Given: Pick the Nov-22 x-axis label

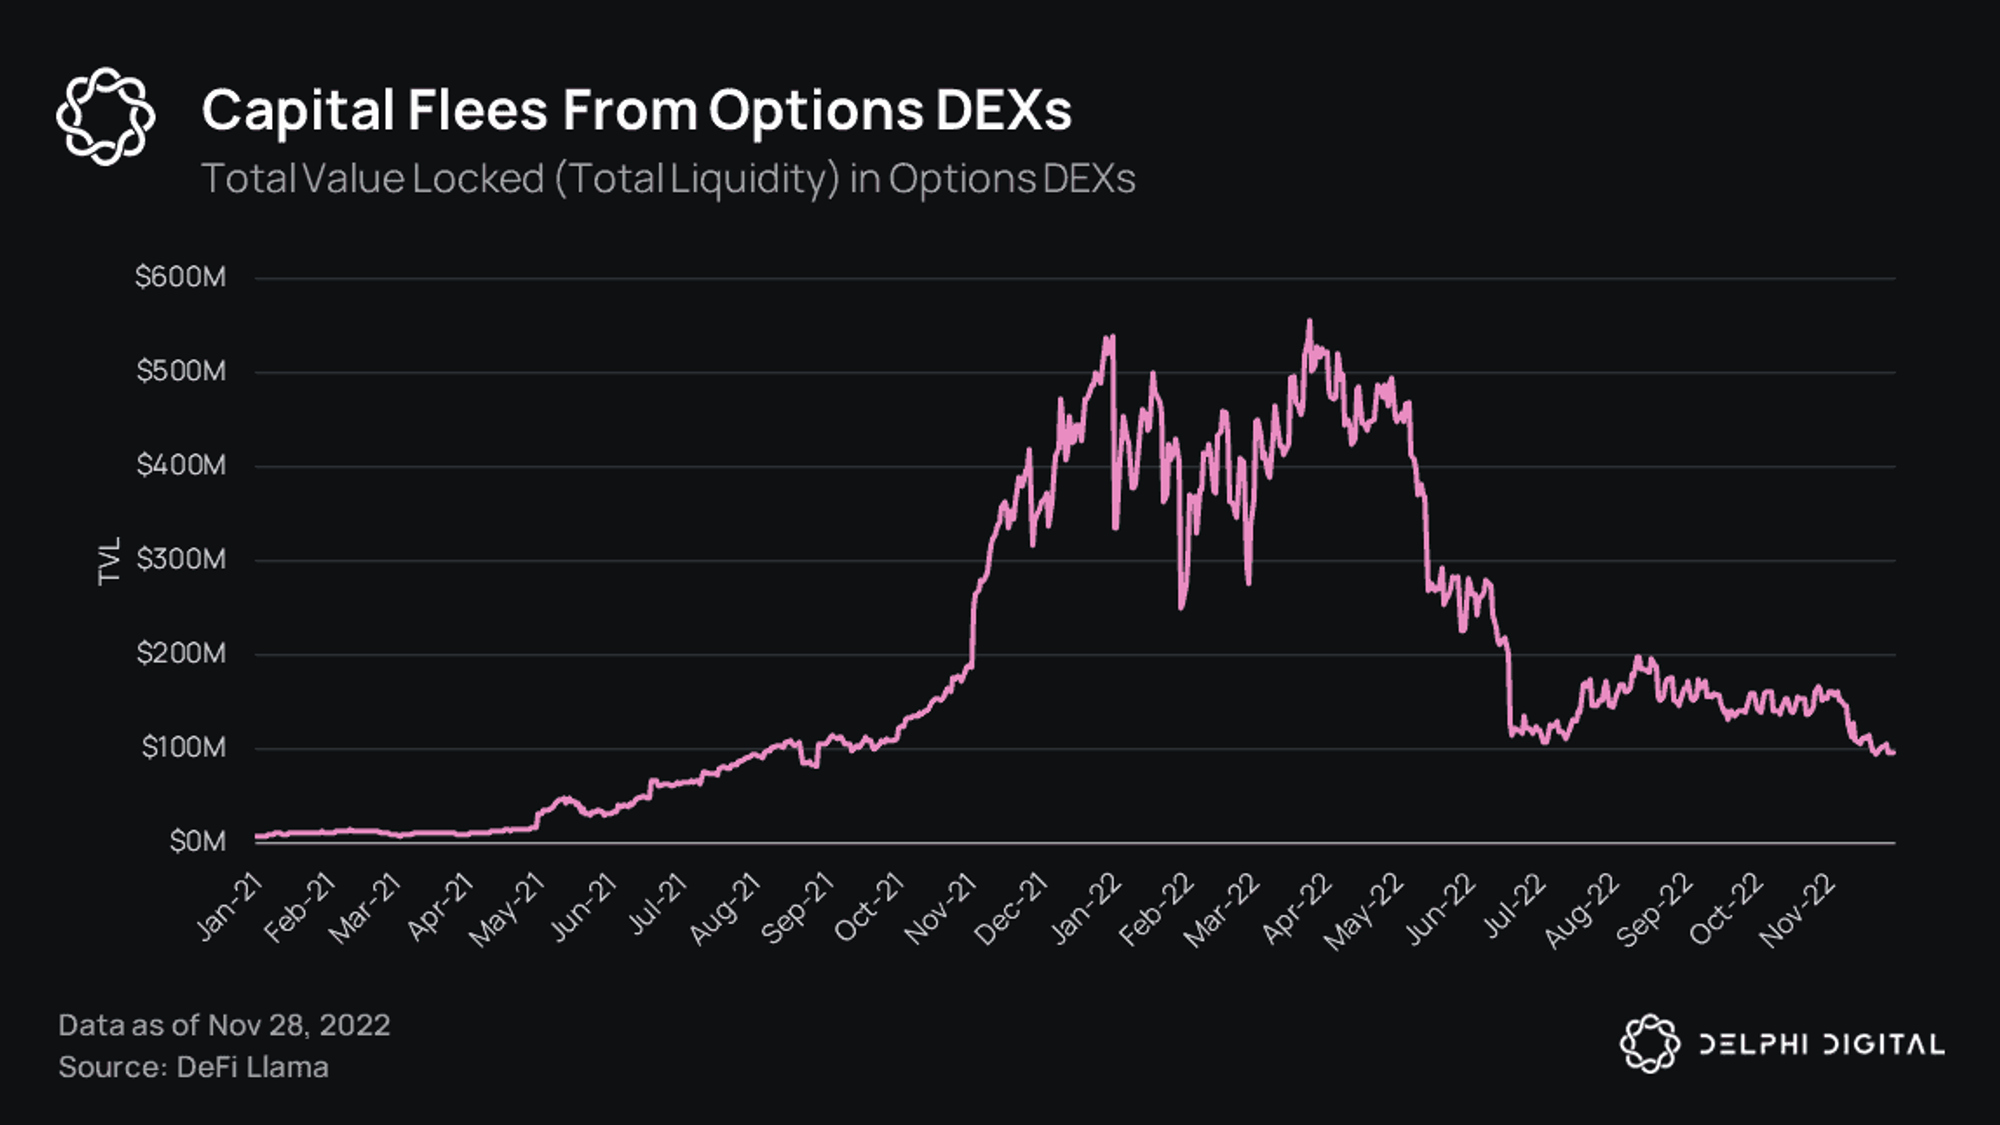Looking at the screenshot, I should pyautogui.click(x=1797, y=908).
